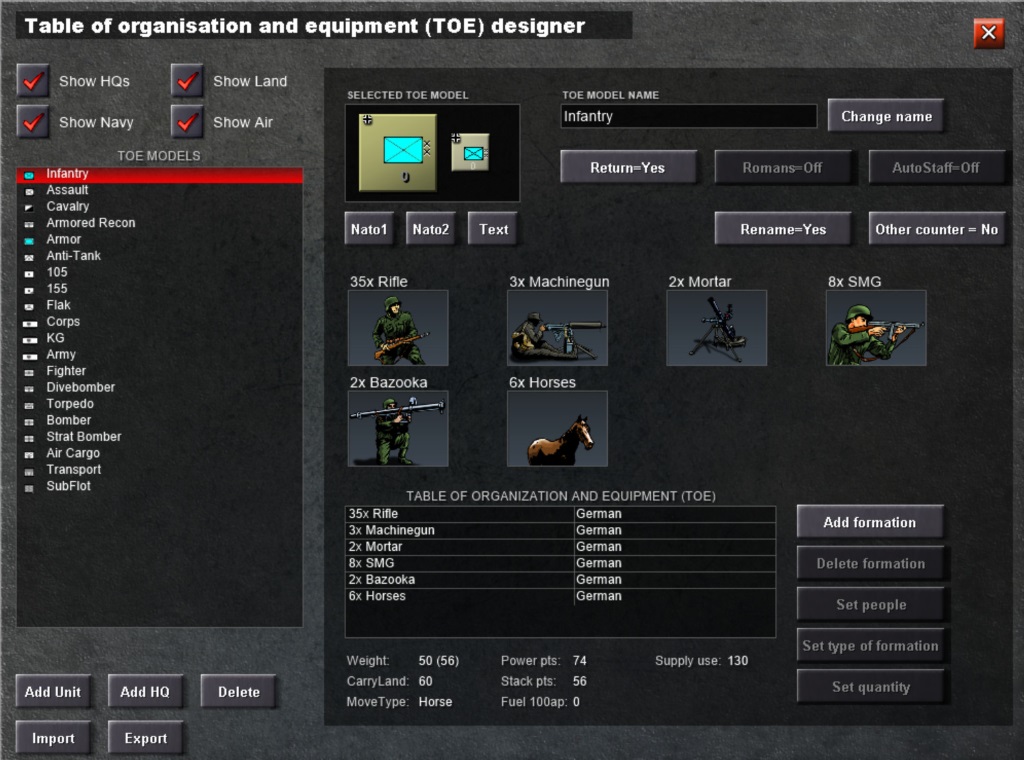Click the 155 artillery model icon
Viewport: 1024px width, 760px height.
[29, 290]
